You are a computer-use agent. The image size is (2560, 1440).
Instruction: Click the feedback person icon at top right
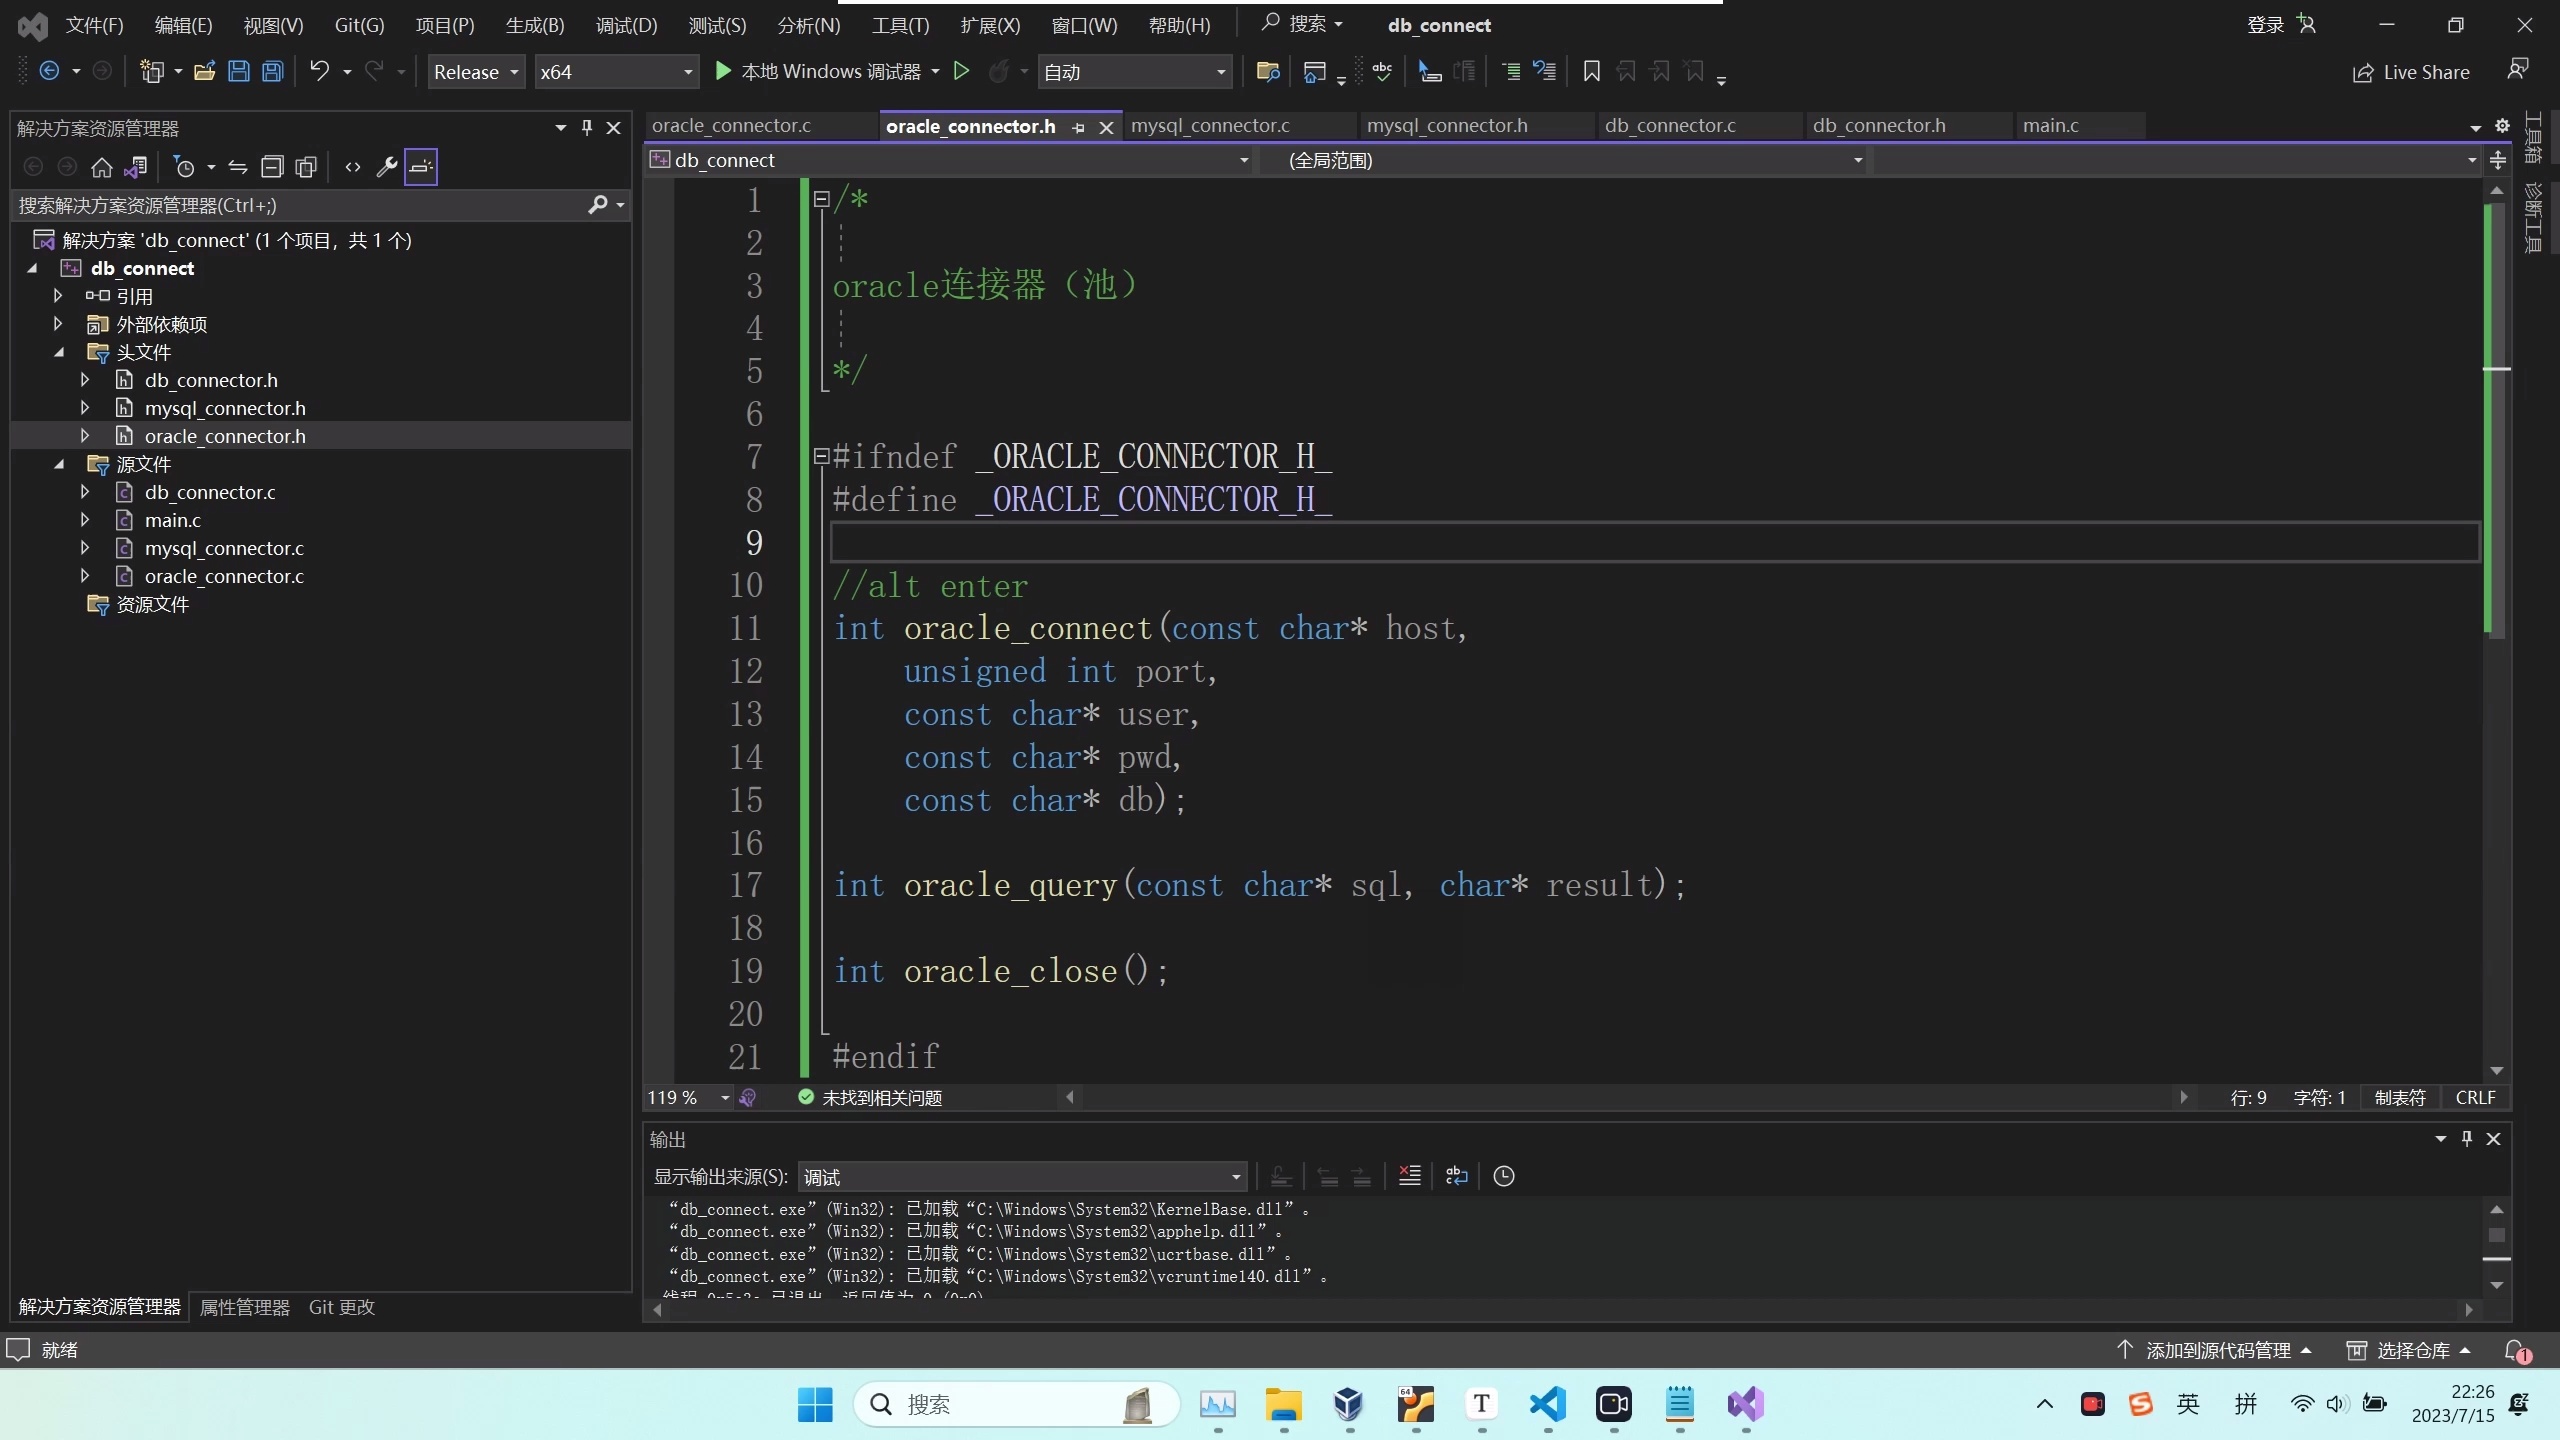(2518, 69)
